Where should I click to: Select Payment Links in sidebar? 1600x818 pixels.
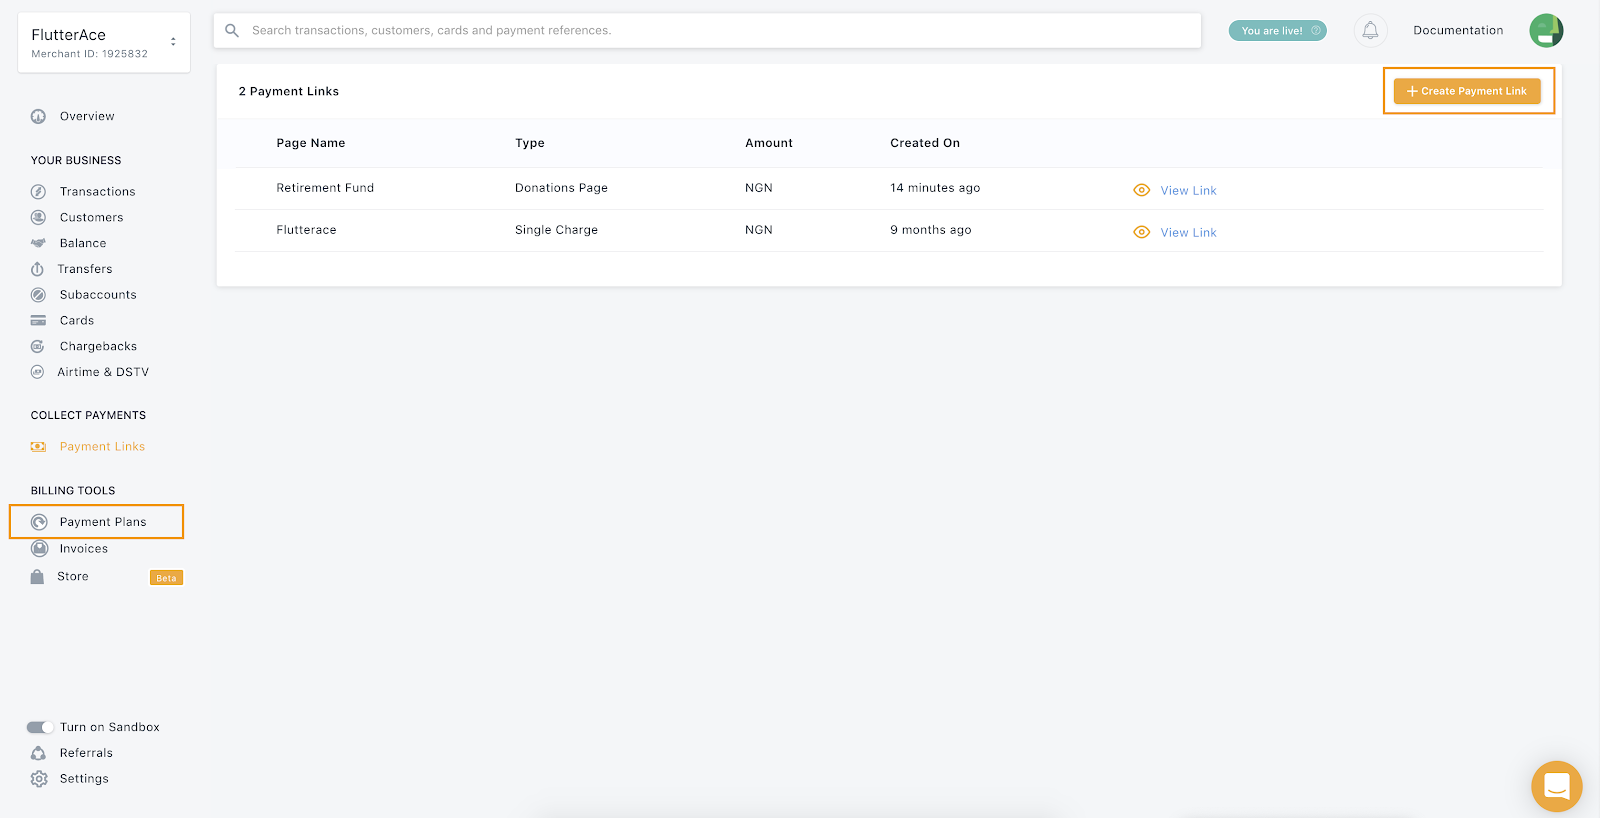click(x=102, y=447)
